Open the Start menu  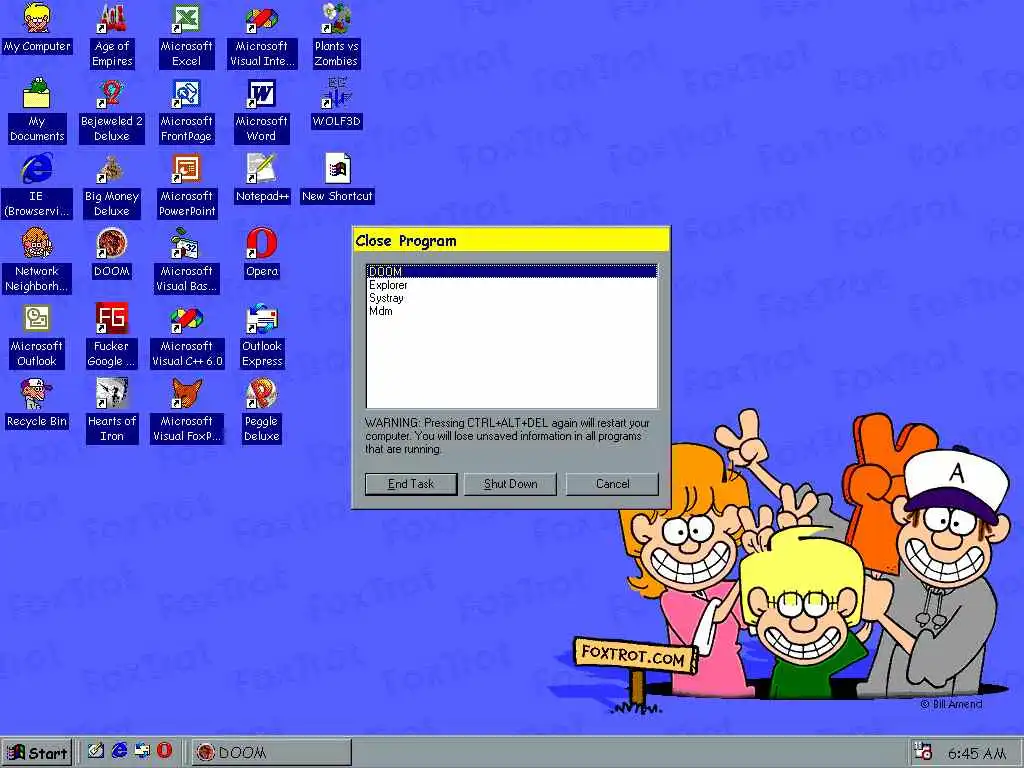[37, 752]
